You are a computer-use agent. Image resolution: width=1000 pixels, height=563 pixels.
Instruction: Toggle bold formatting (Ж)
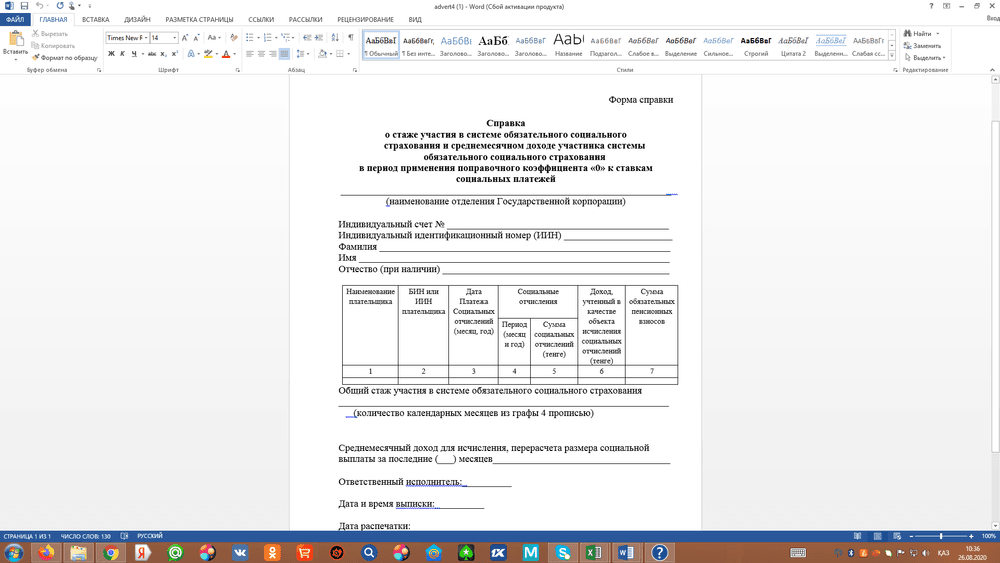pyautogui.click(x=111, y=54)
